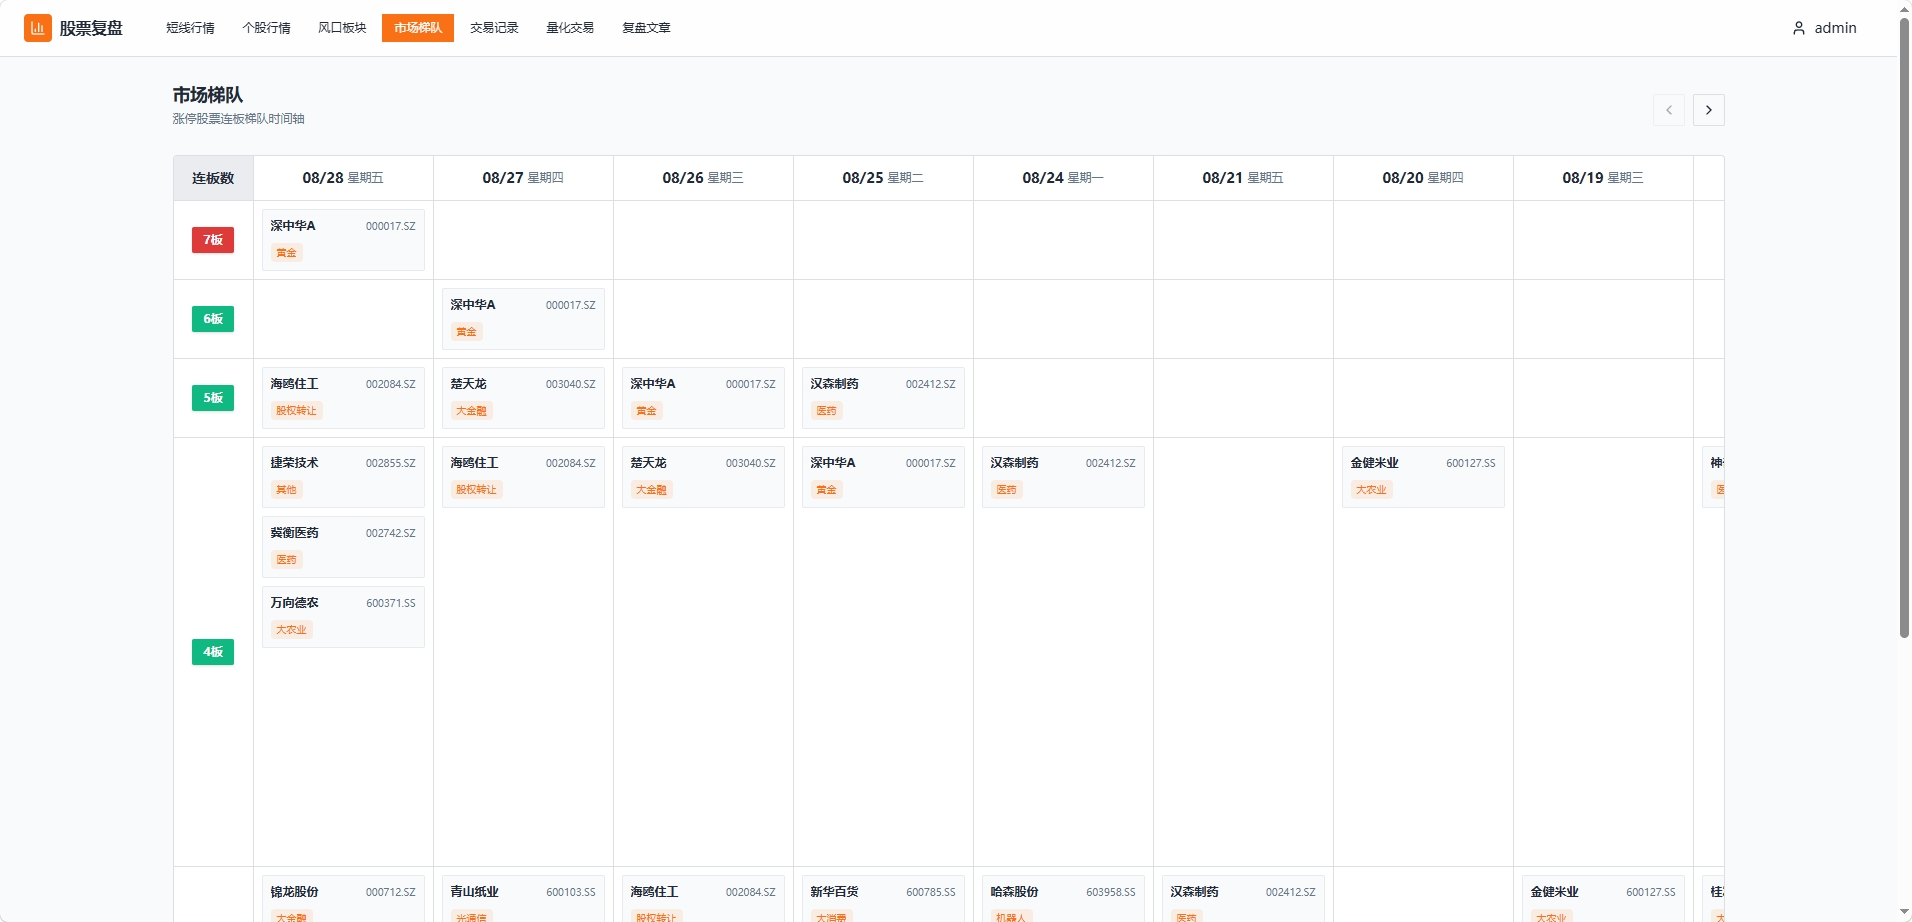Click stock code 002742.SZ
1912x922 pixels.
(391, 534)
